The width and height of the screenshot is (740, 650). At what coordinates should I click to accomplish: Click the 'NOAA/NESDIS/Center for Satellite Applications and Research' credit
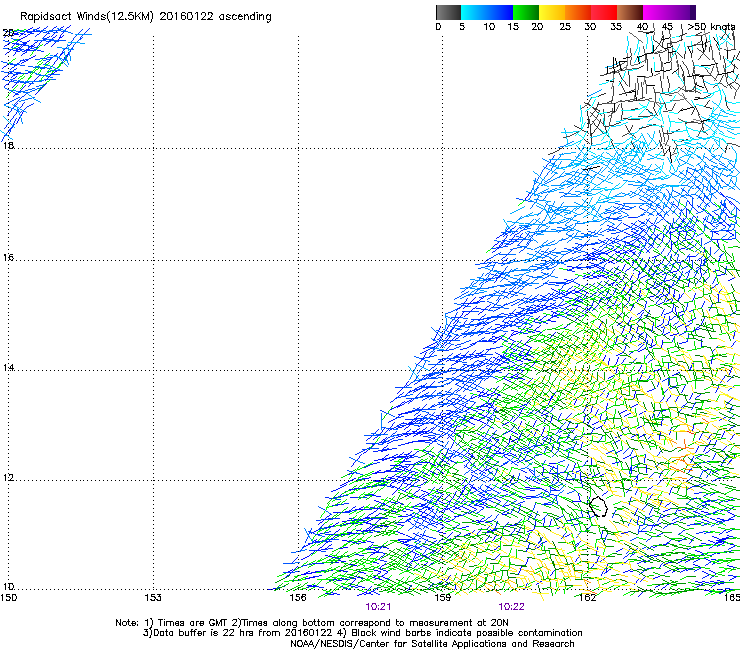click(432, 644)
